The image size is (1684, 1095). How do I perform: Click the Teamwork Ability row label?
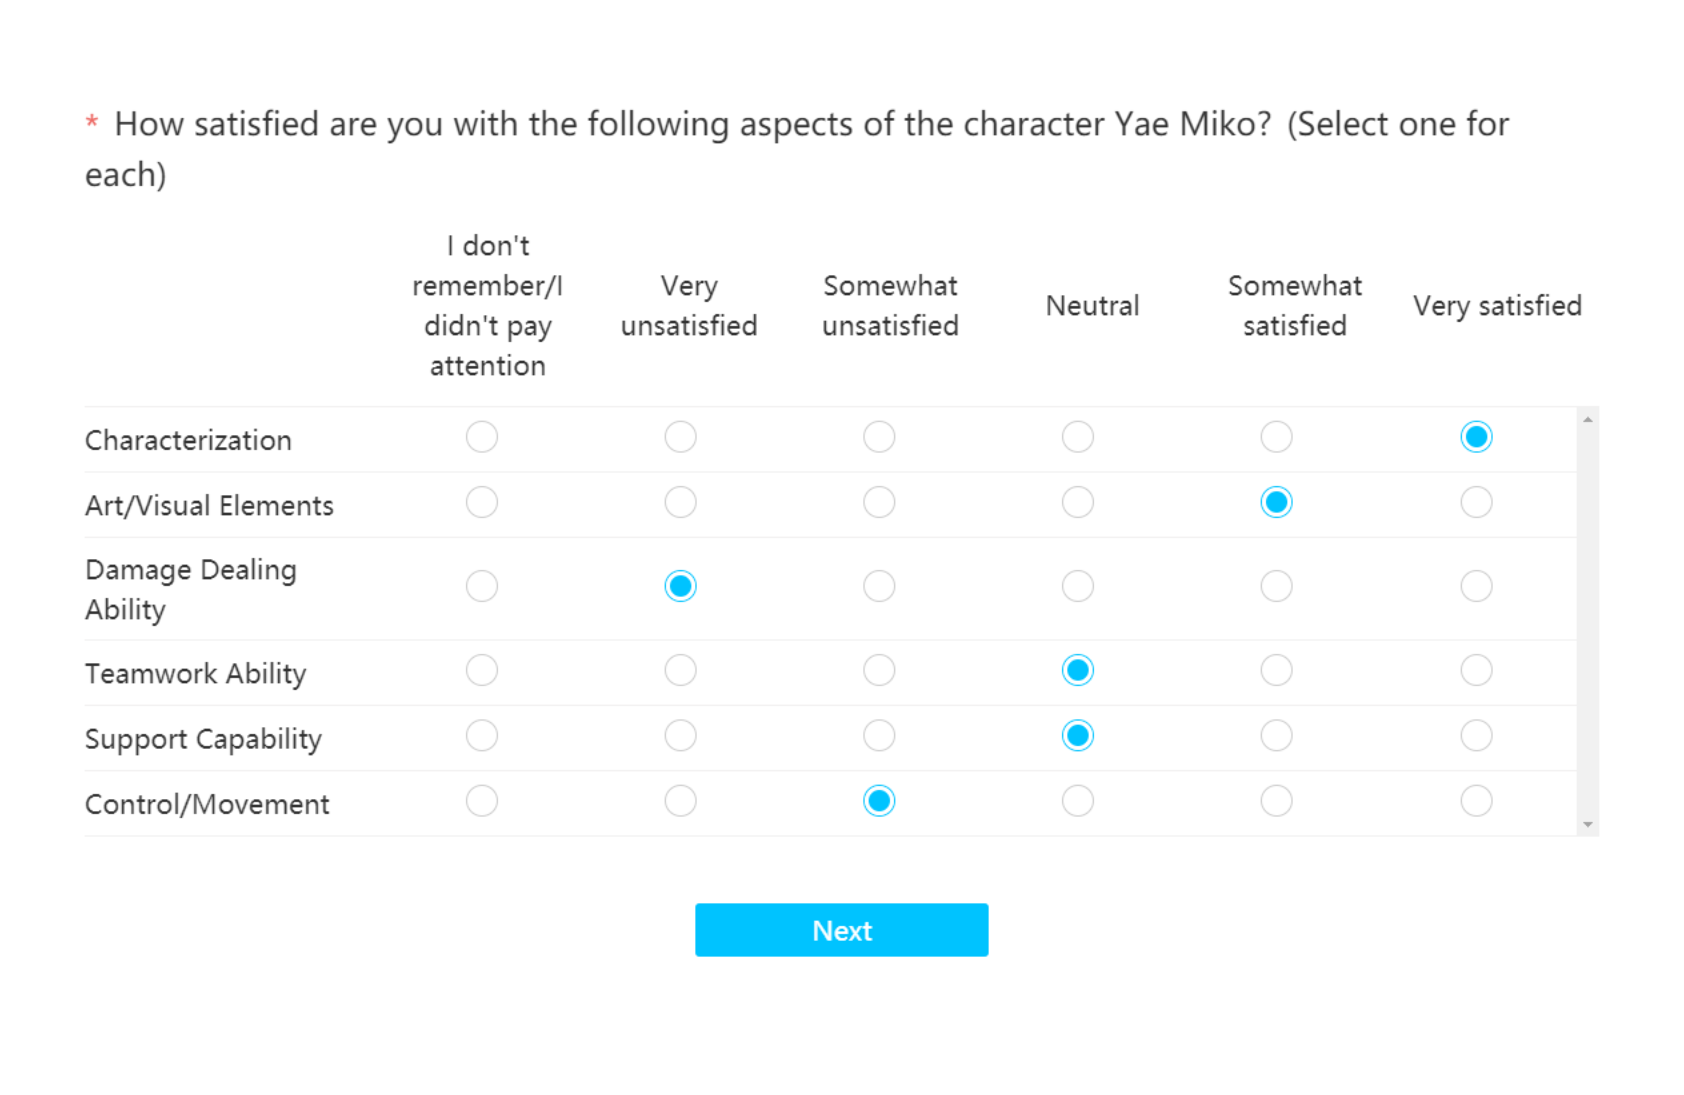(x=195, y=674)
